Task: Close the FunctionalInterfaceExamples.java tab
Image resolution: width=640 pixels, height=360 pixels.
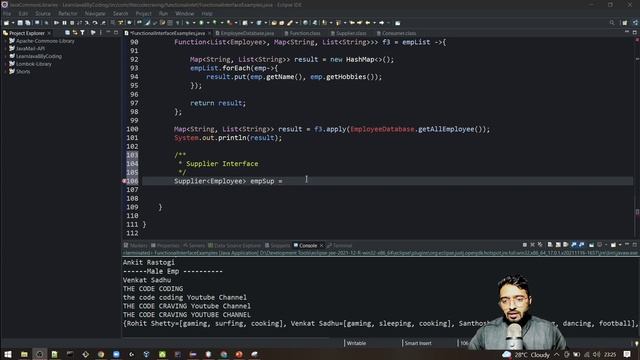Action: (x=209, y=33)
